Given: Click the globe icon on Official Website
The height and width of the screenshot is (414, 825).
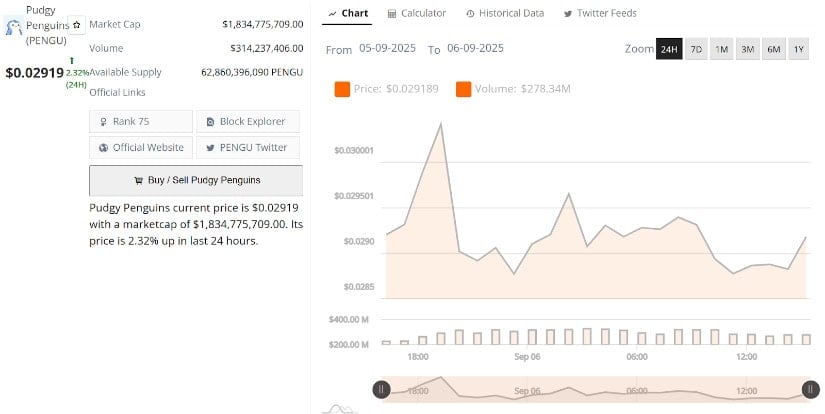Looking at the screenshot, I should point(104,148).
